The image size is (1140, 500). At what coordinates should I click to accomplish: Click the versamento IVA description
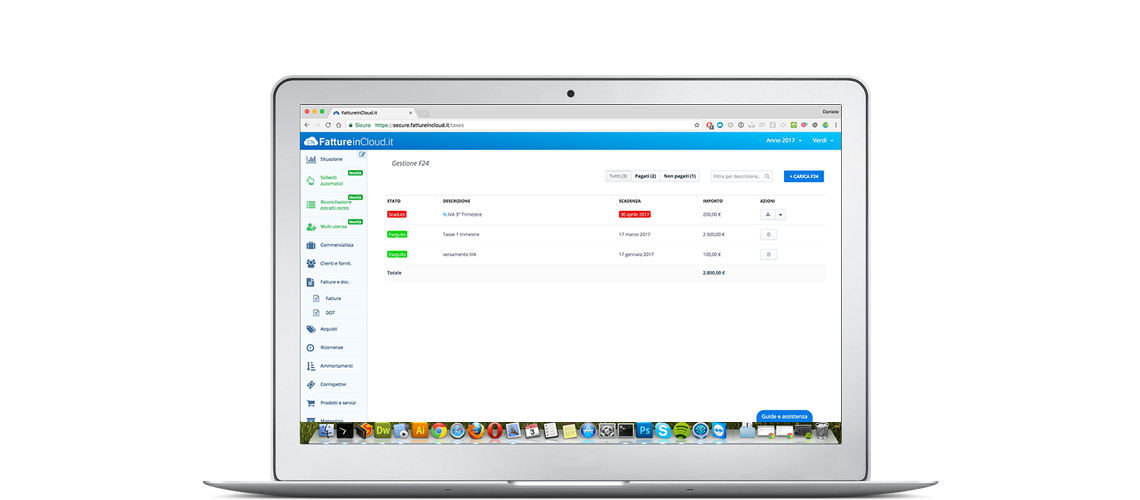(x=459, y=254)
